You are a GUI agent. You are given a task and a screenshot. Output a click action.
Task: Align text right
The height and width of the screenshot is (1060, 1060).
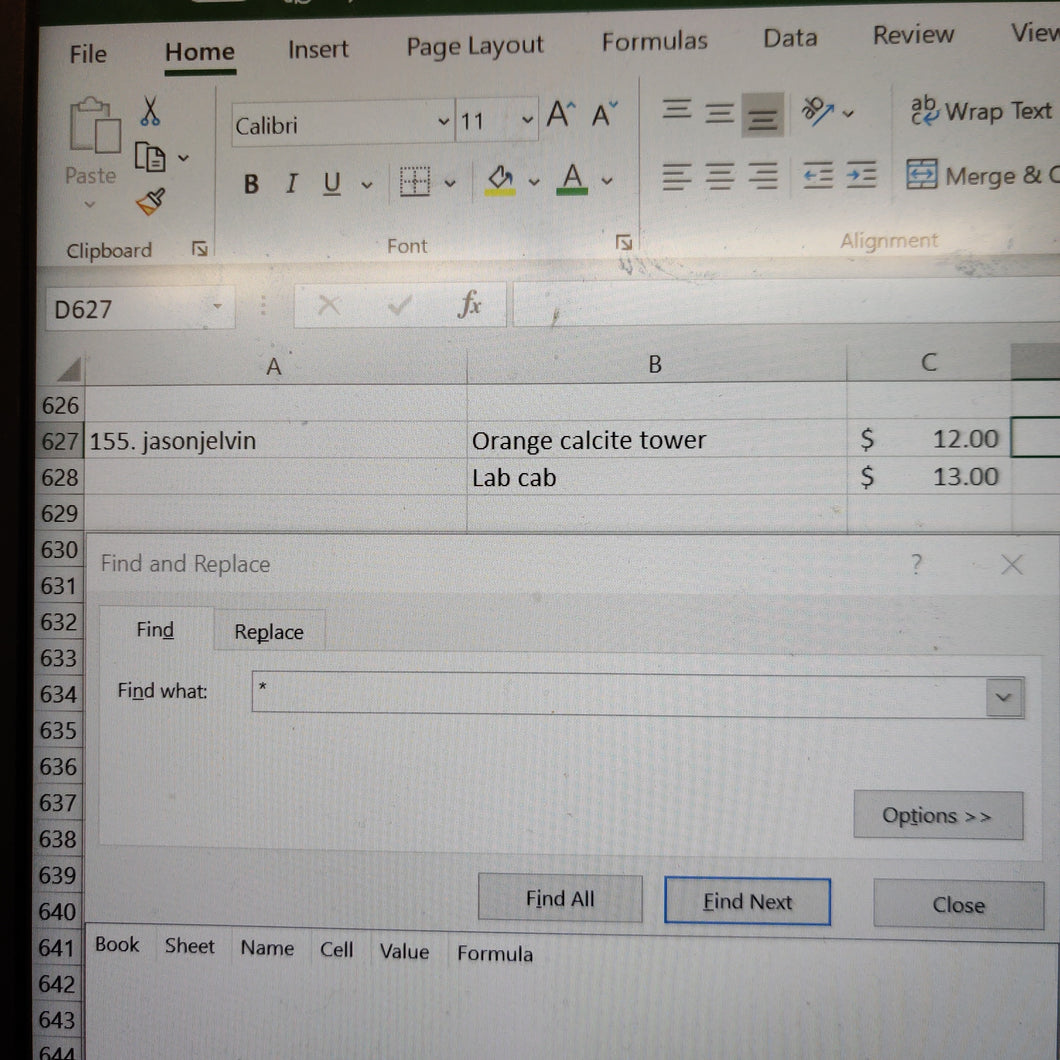(x=763, y=176)
